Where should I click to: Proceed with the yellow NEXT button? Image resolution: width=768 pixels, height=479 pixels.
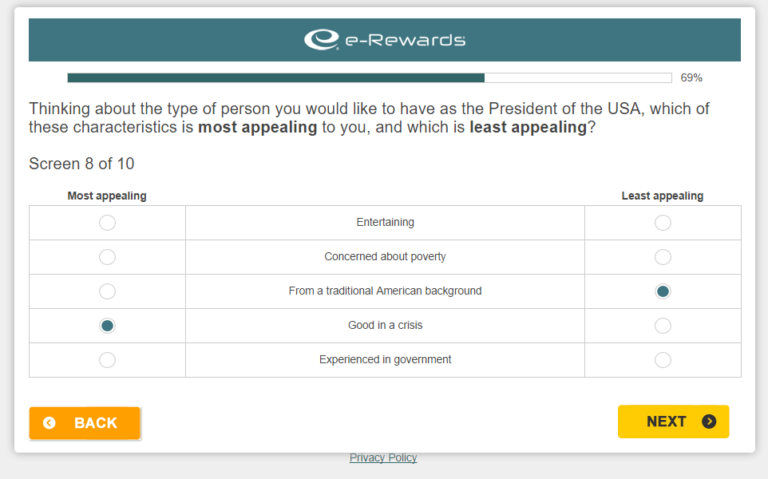pyautogui.click(x=673, y=421)
